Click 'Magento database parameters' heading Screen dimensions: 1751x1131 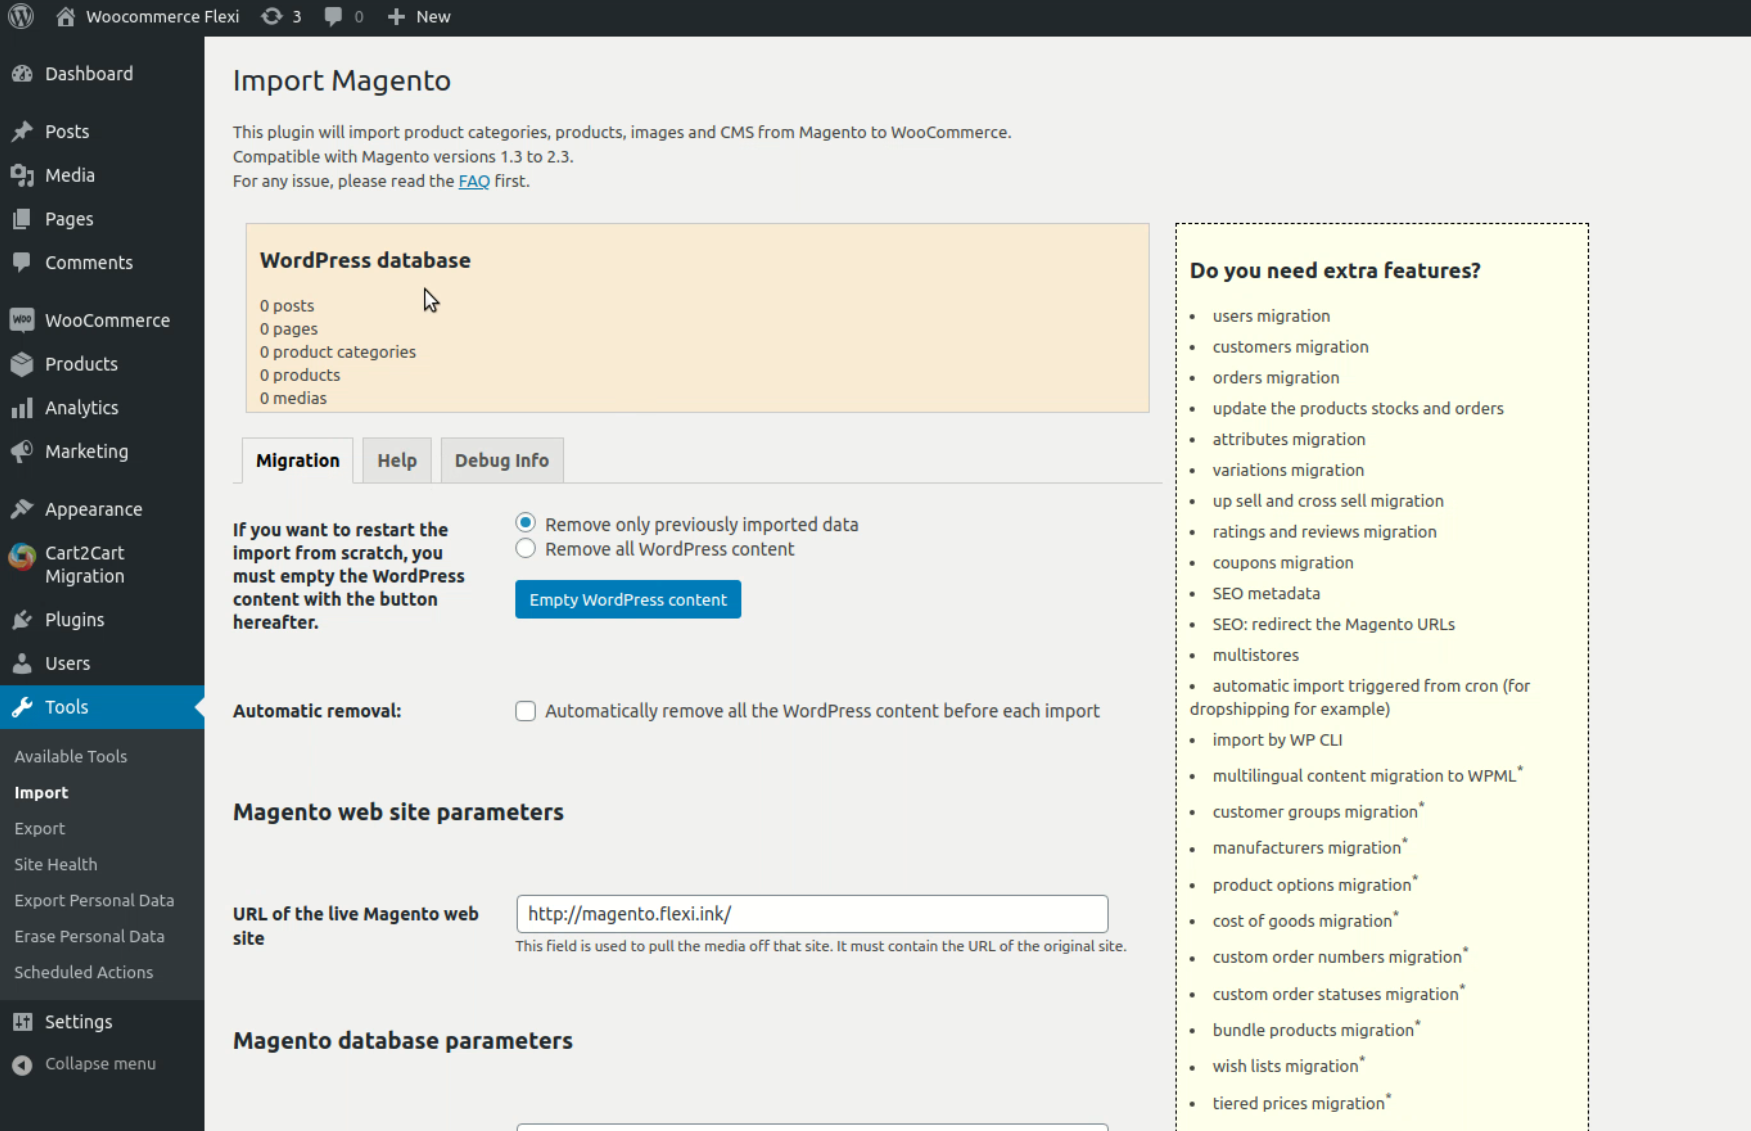[403, 1041]
